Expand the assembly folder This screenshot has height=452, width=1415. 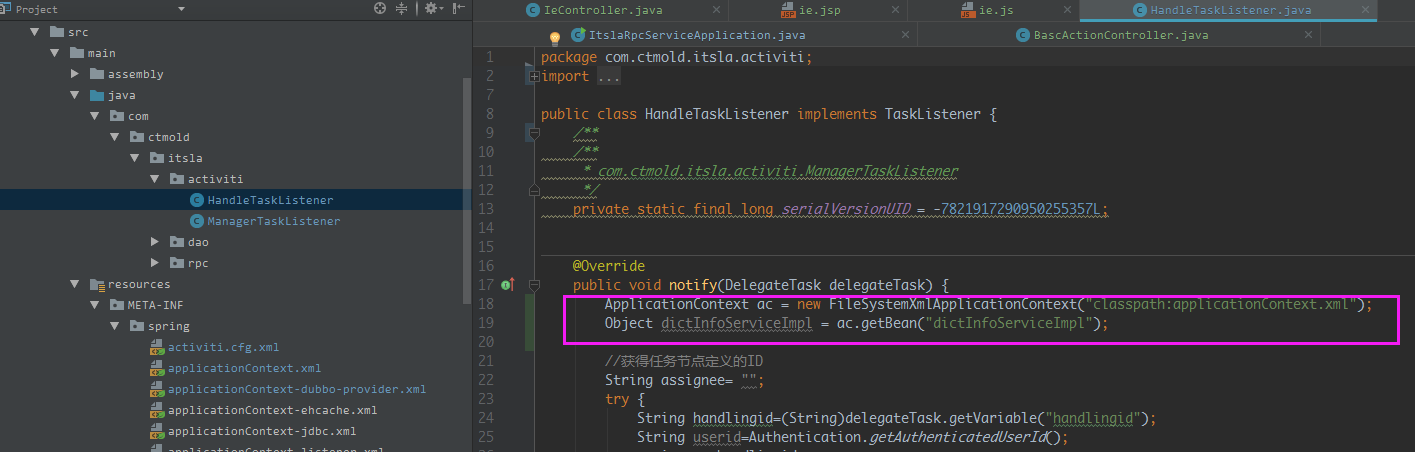pyautogui.click(x=75, y=74)
